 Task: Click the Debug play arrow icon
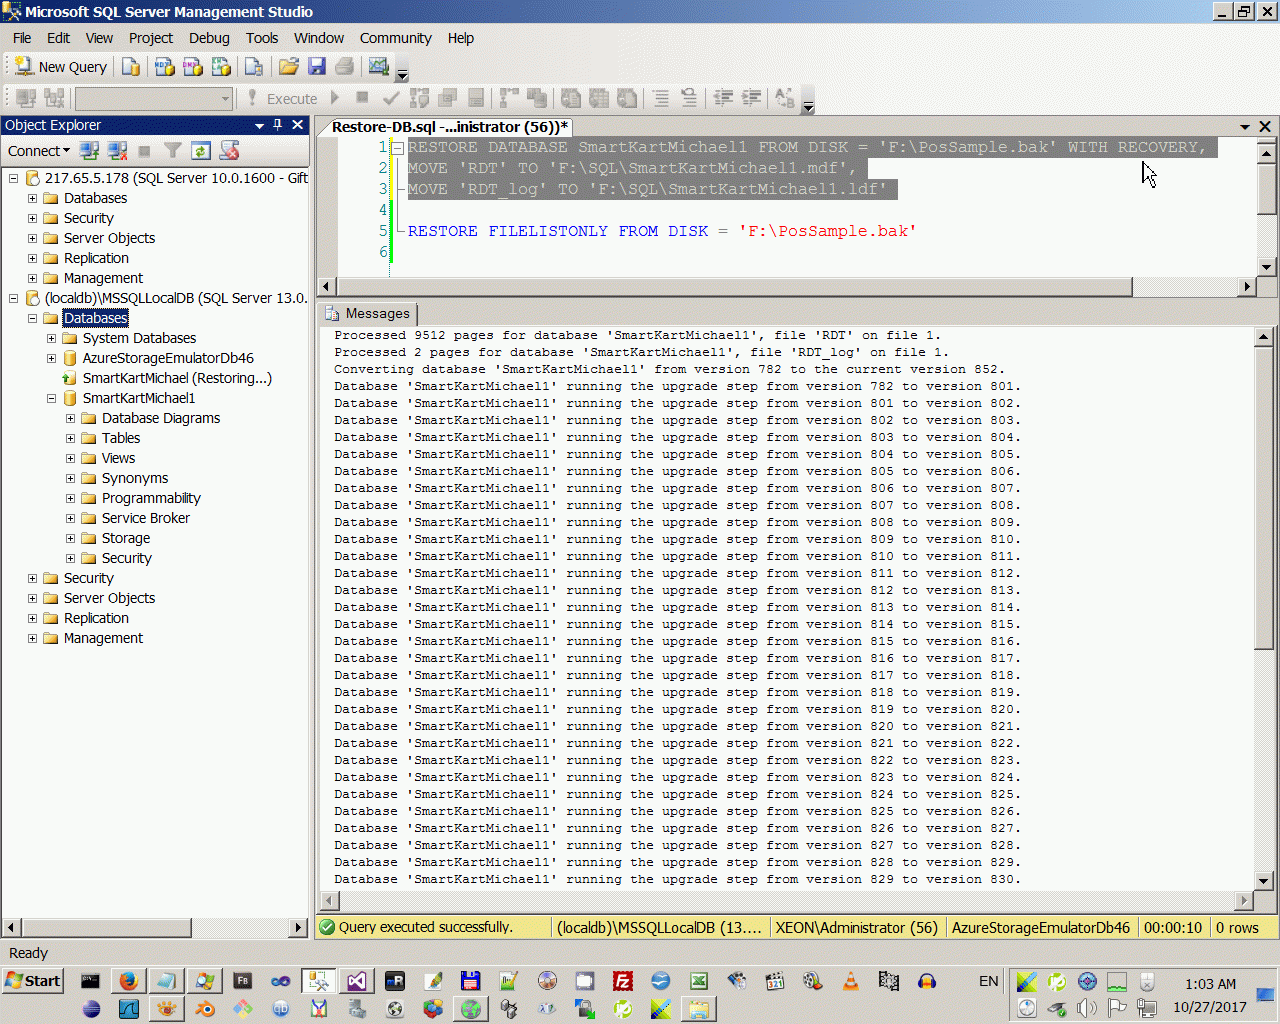(x=335, y=98)
